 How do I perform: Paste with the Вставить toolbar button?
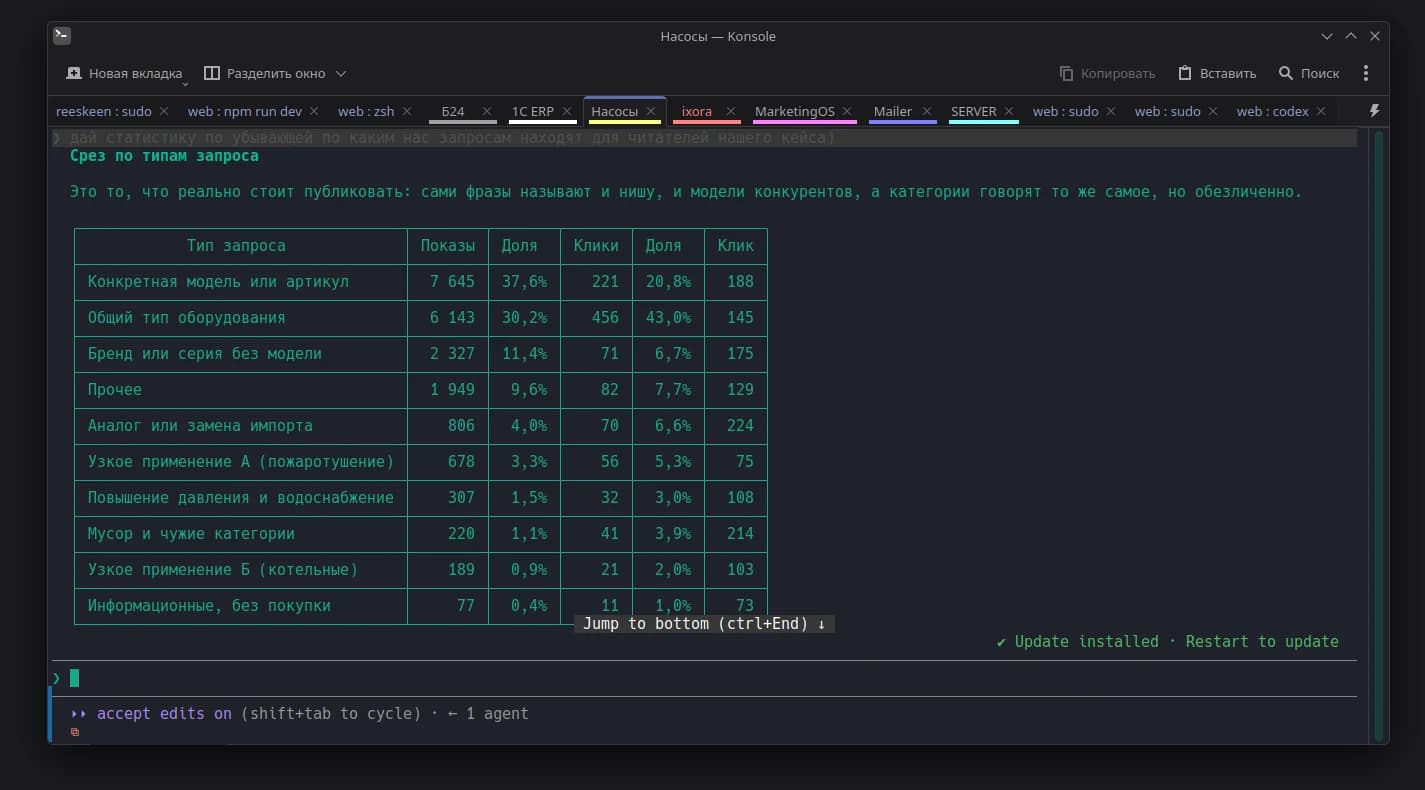pos(1217,73)
